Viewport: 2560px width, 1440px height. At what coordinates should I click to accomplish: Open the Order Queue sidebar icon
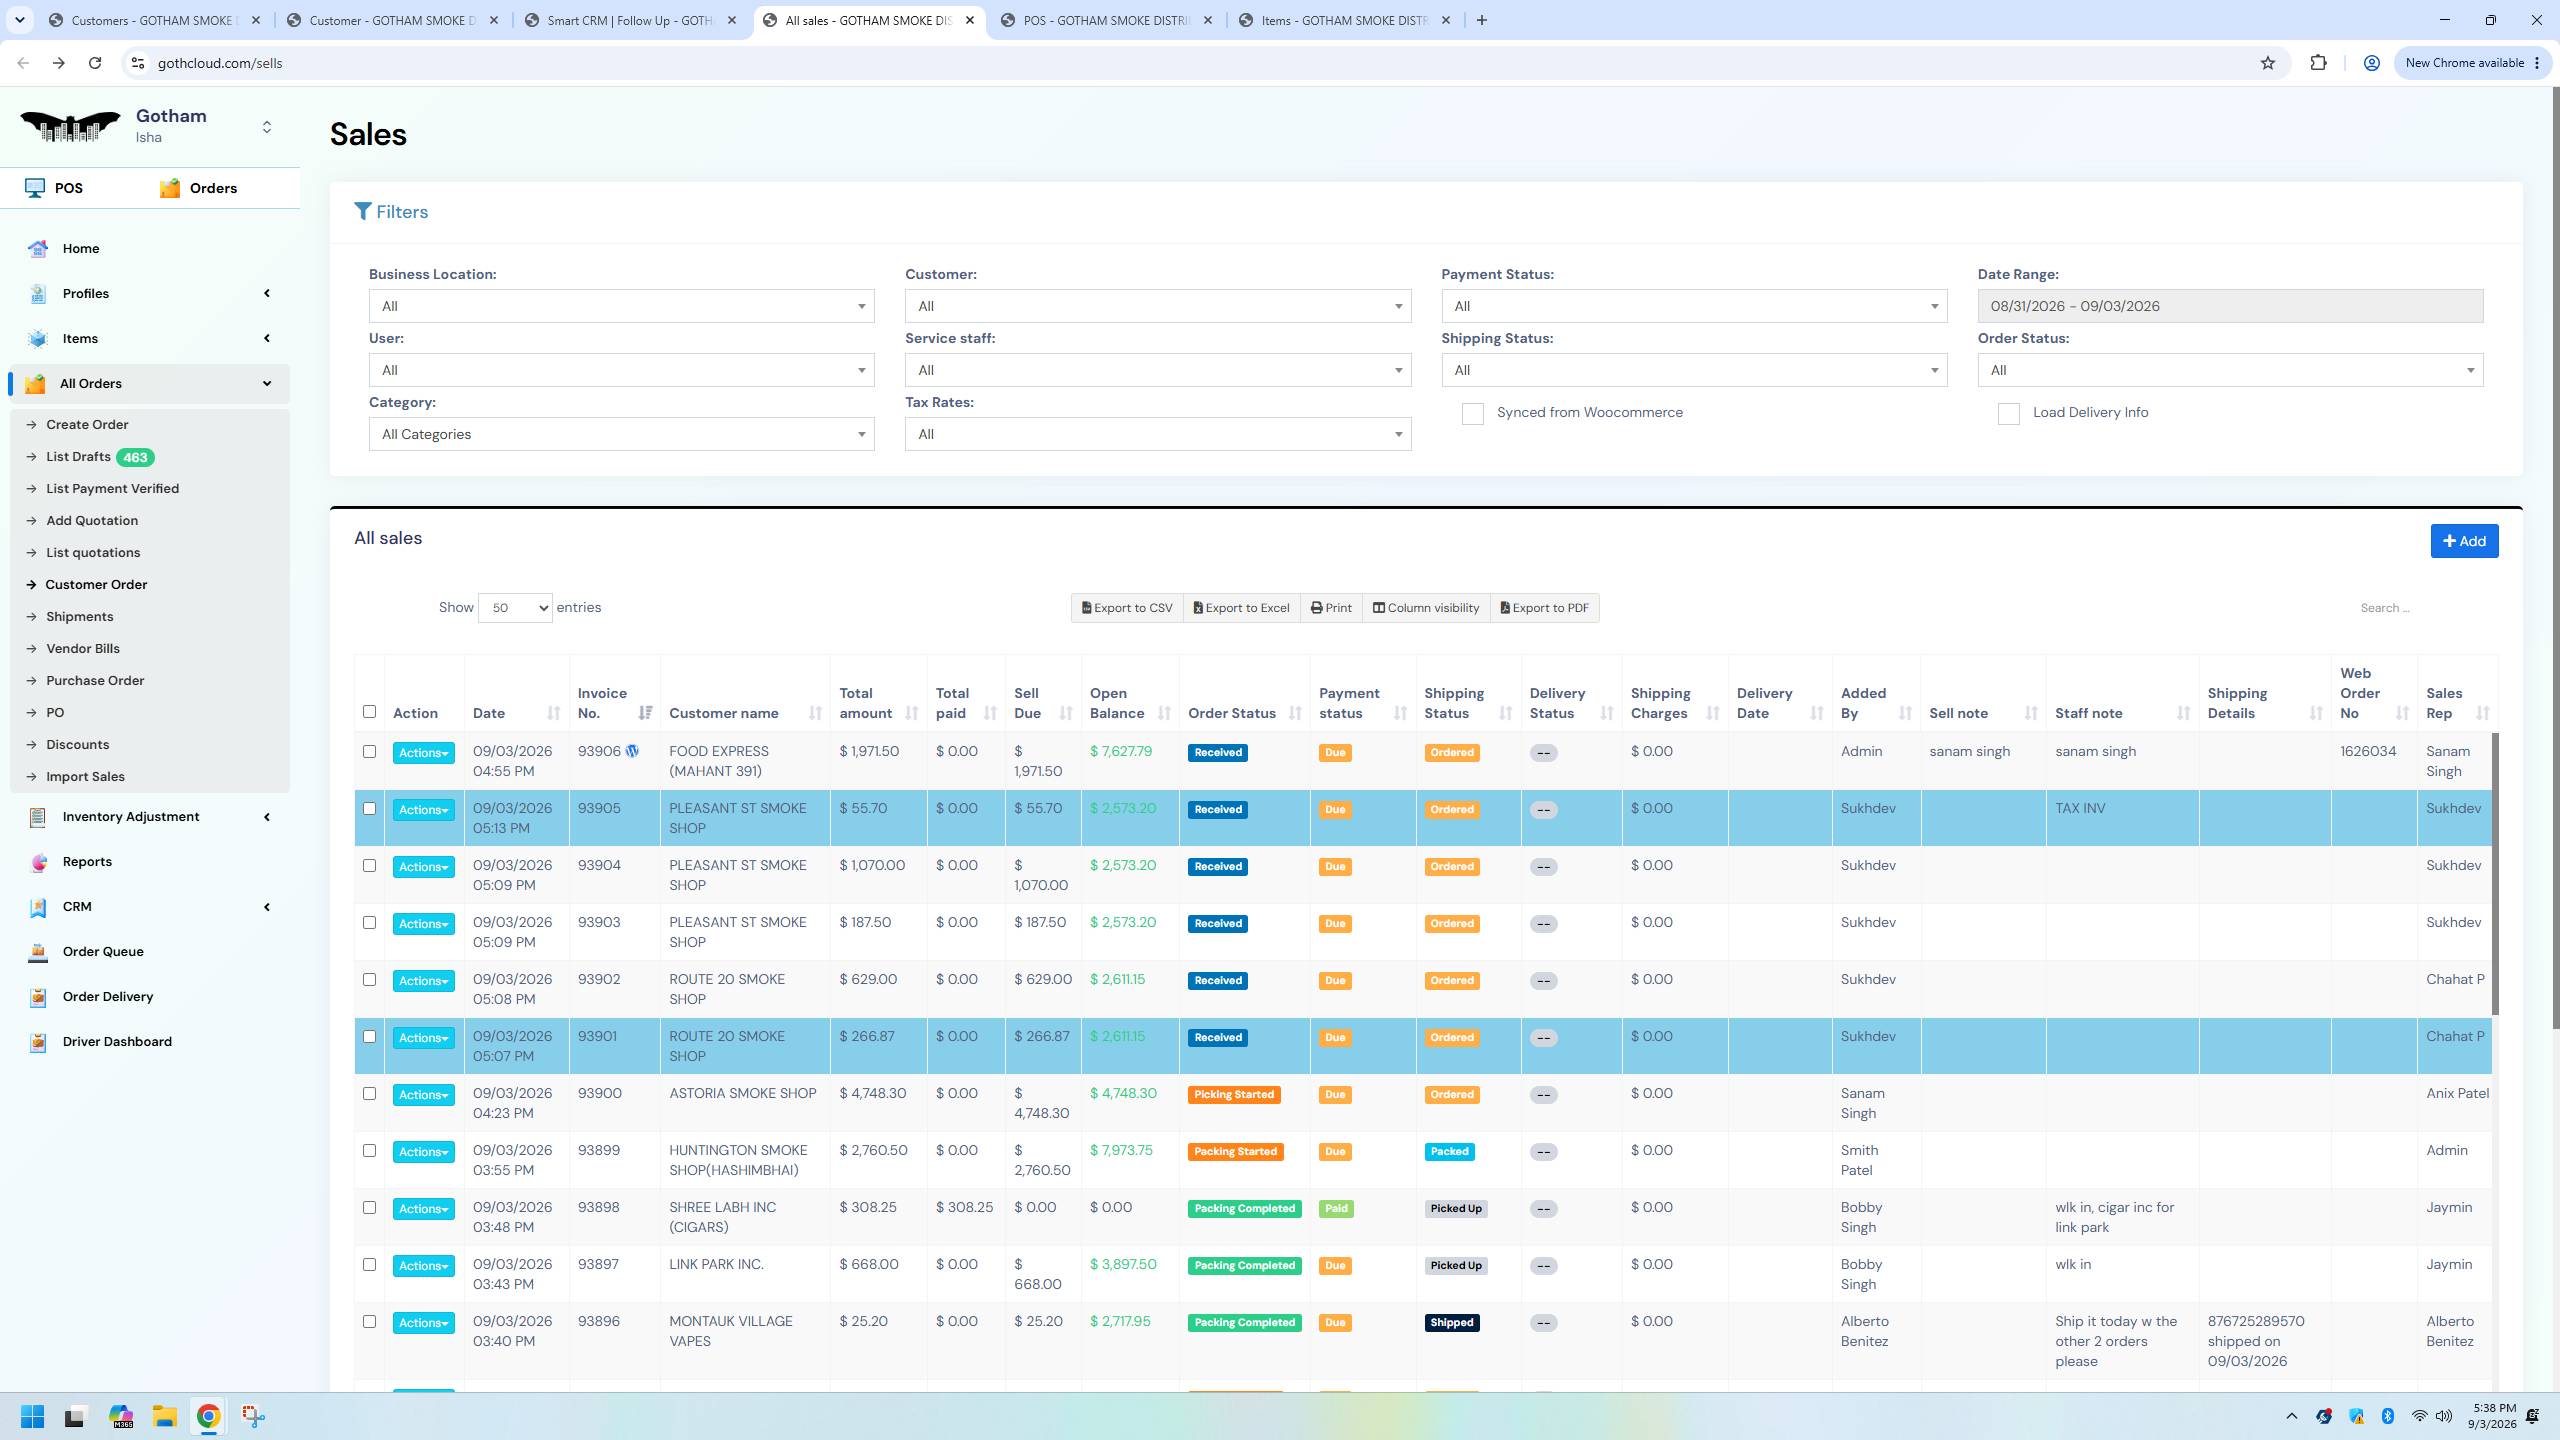(x=38, y=952)
